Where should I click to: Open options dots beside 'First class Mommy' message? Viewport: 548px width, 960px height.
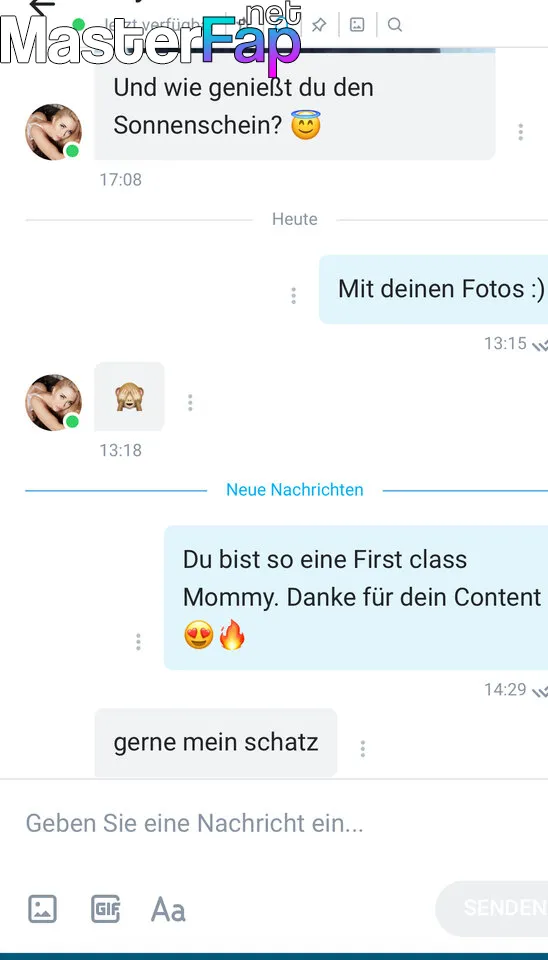(138, 642)
